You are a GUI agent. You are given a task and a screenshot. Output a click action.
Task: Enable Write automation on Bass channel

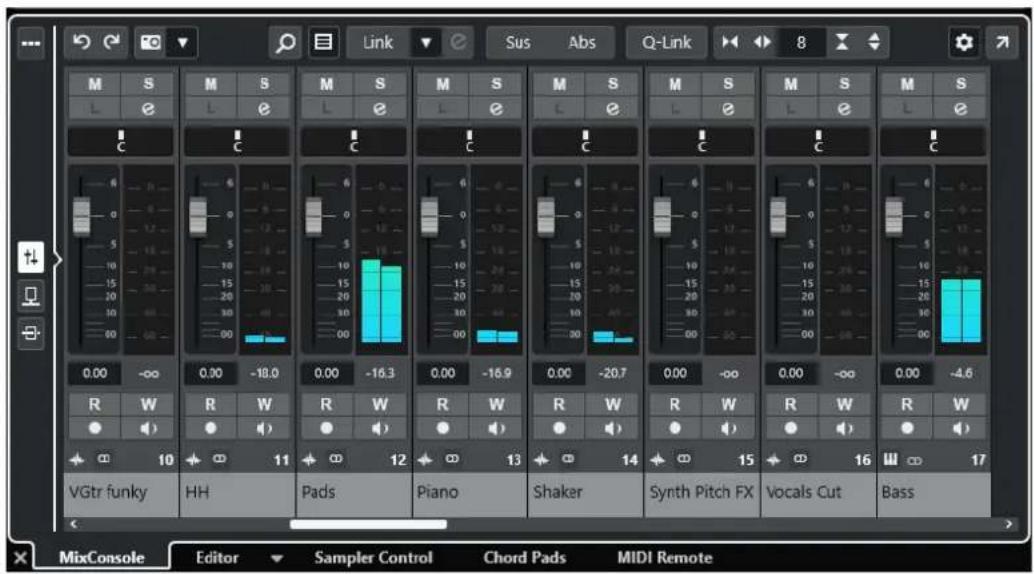tap(961, 404)
